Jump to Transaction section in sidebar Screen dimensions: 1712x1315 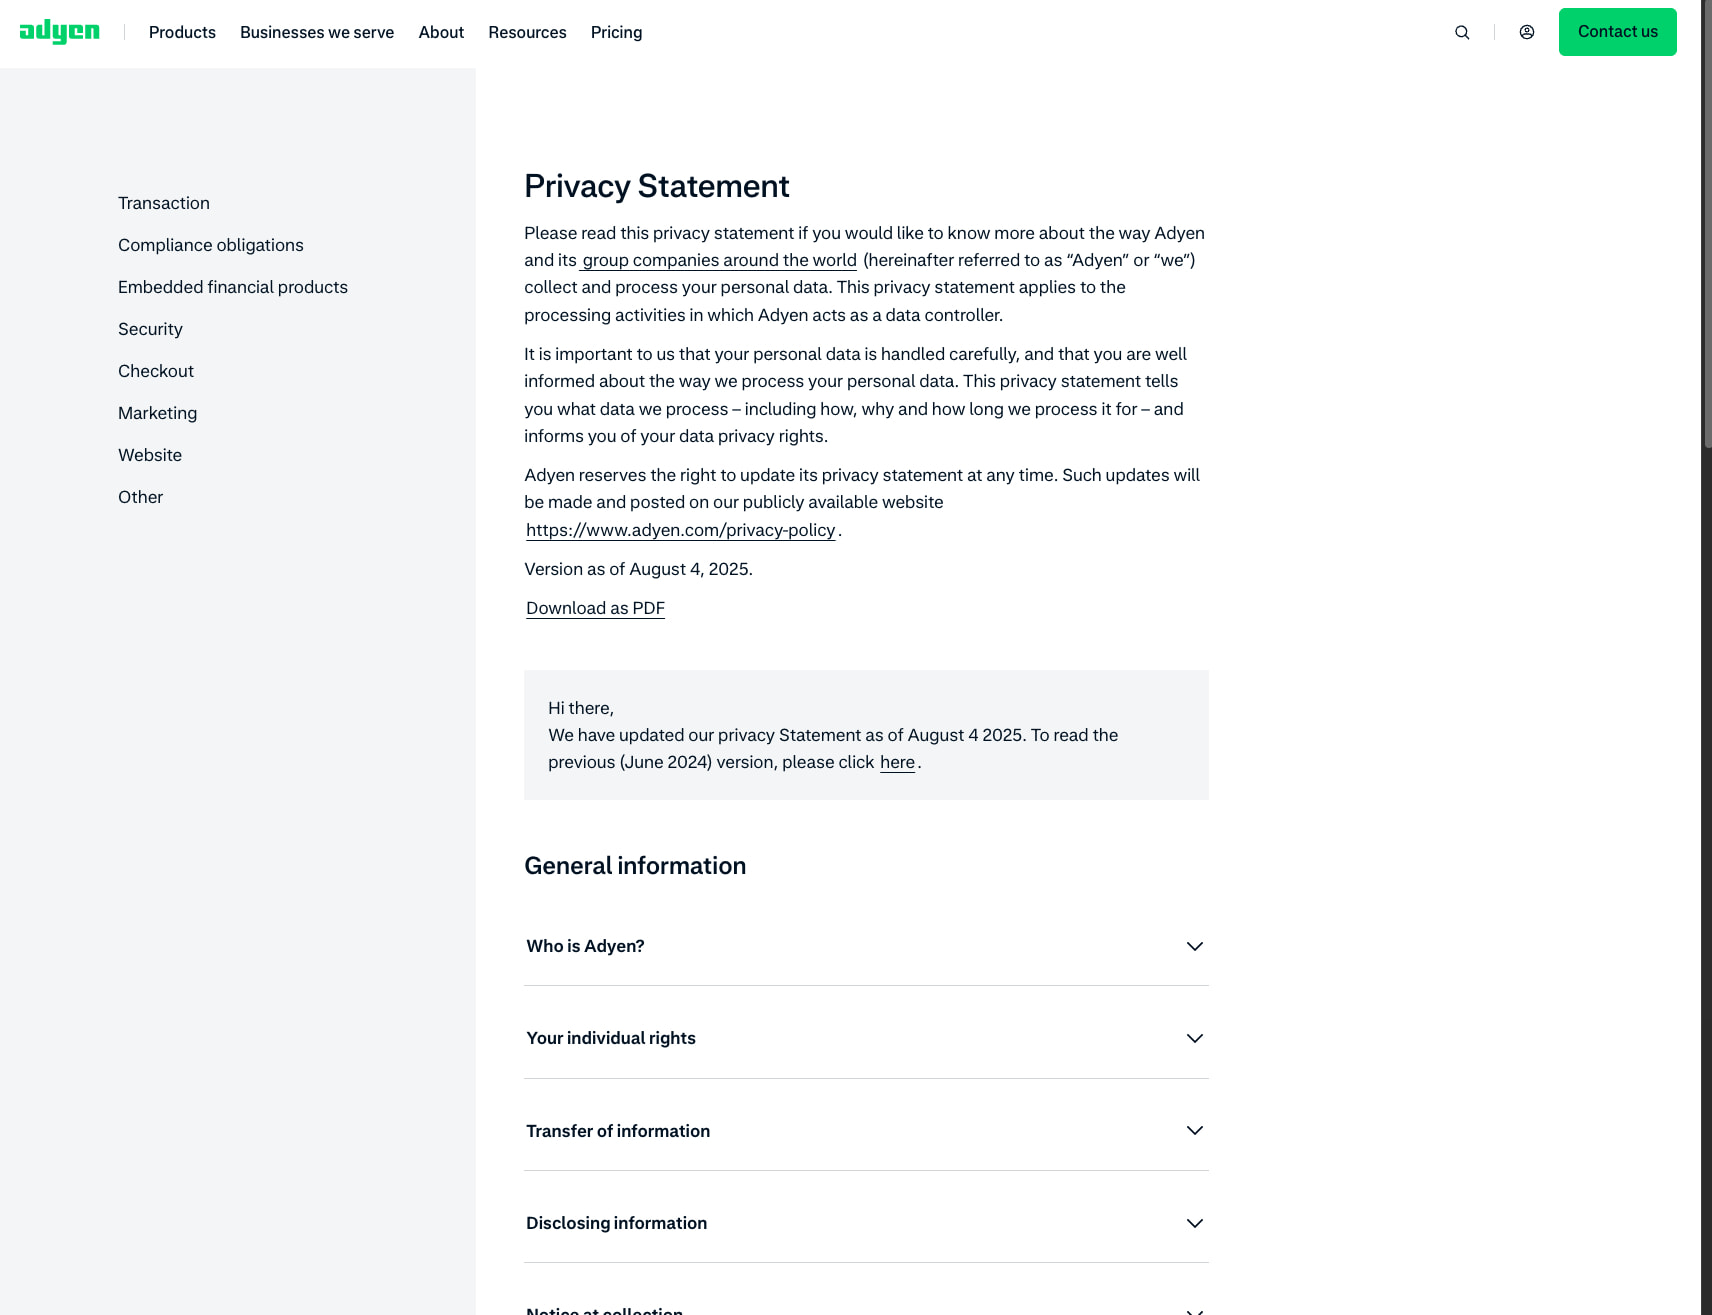pos(164,203)
